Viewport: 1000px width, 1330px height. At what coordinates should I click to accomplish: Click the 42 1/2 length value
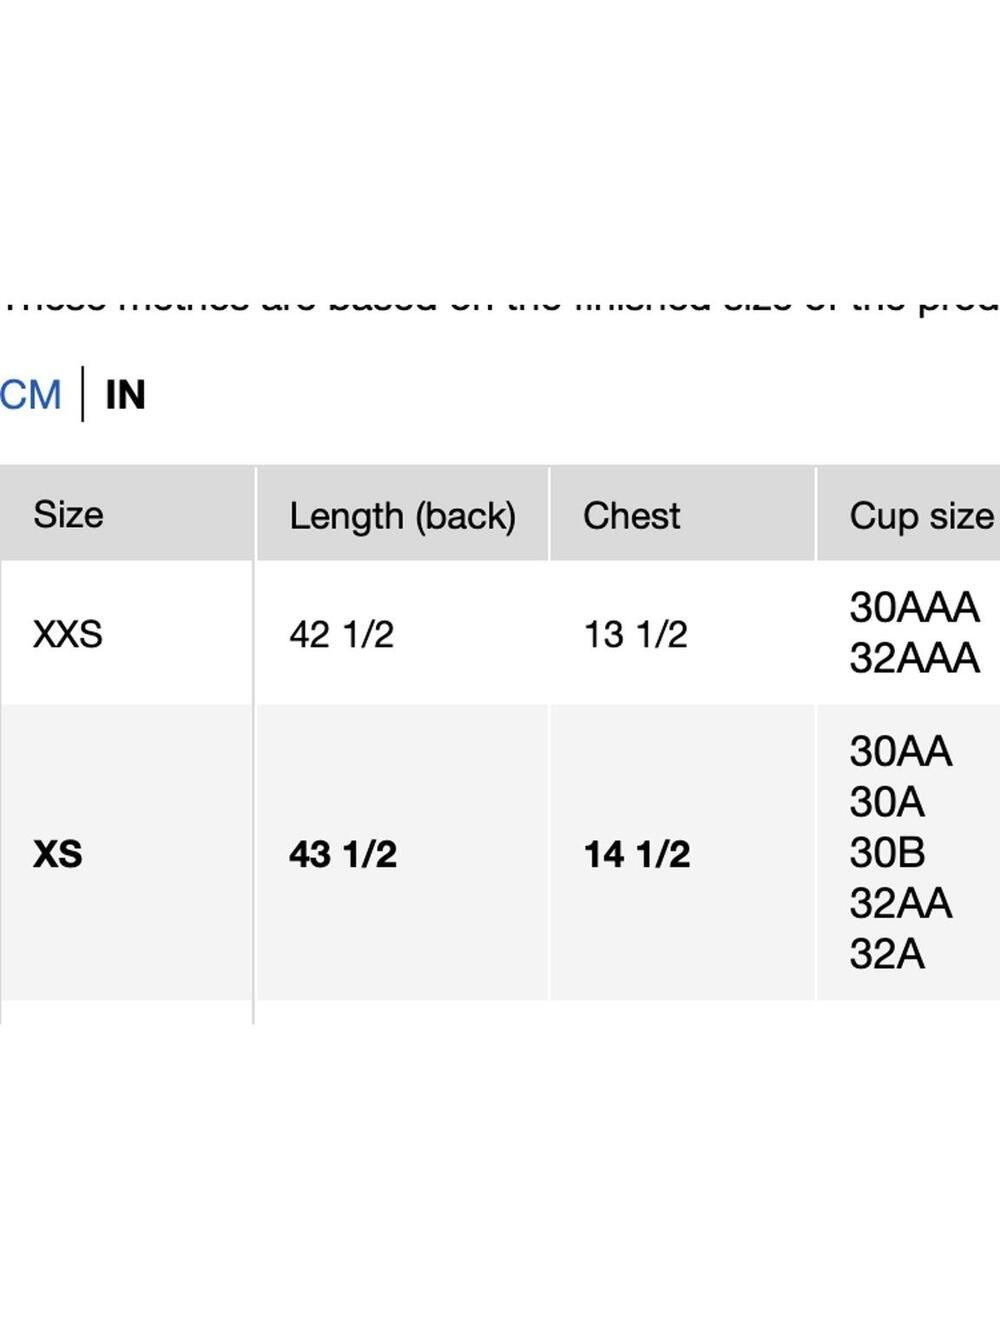pyautogui.click(x=341, y=634)
